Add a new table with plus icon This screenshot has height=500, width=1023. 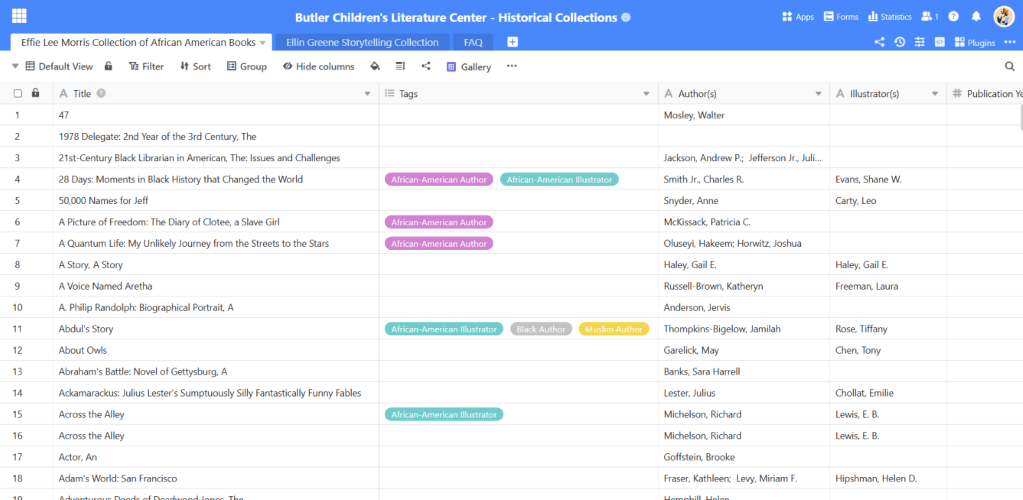tap(512, 42)
